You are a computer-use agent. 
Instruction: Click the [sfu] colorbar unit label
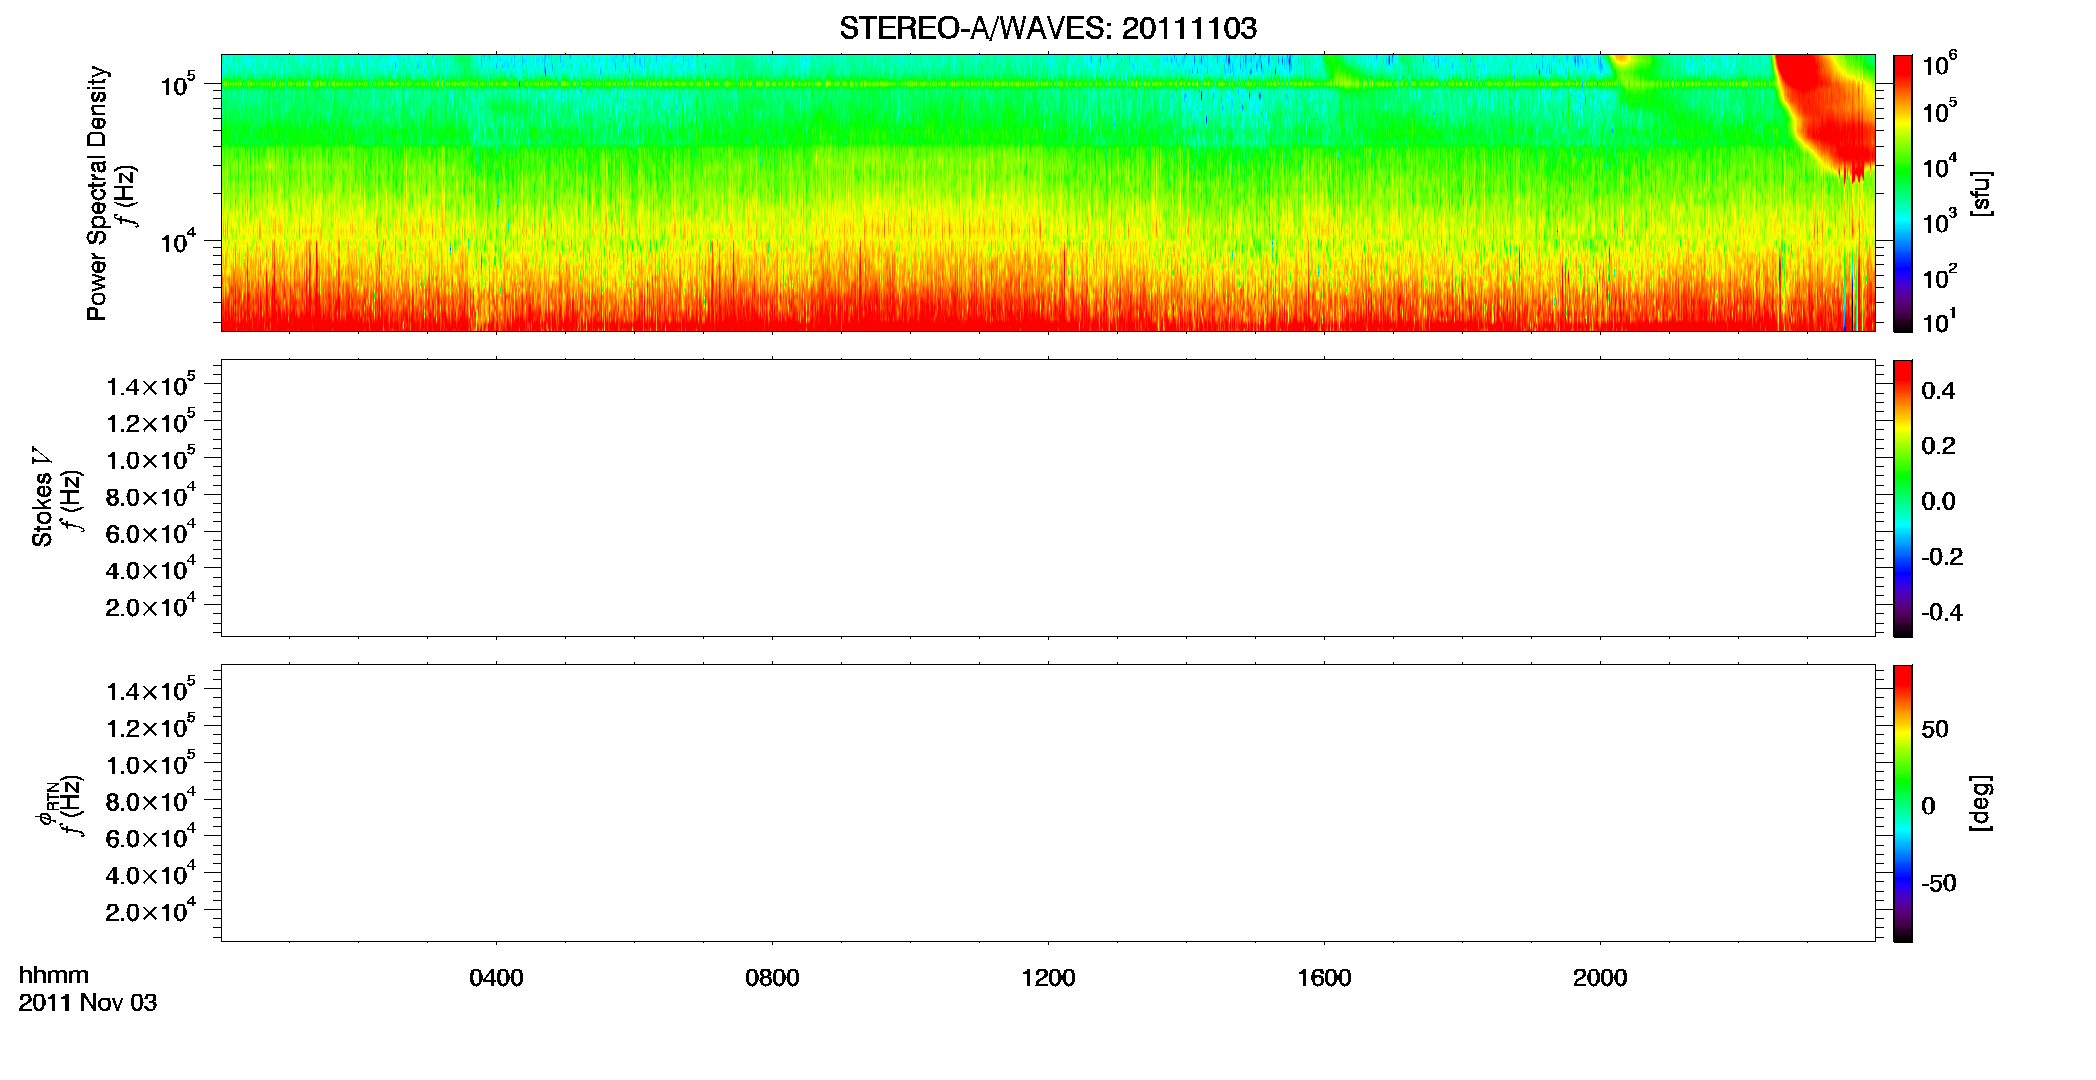[x=1981, y=193]
